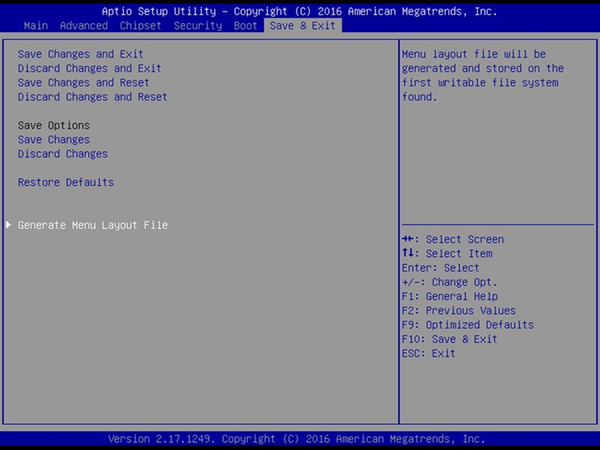Open the Advanced tab
This screenshot has width=600, height=450.
85,24
